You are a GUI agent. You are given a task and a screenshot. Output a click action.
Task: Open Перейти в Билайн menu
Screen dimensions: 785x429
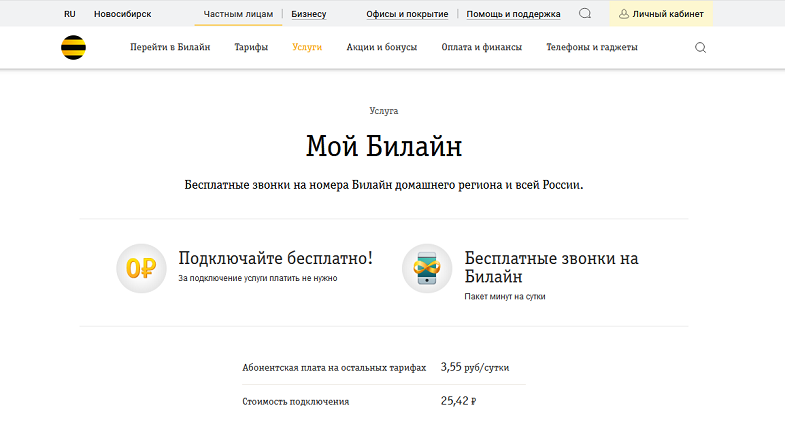[x=170, y=47]
